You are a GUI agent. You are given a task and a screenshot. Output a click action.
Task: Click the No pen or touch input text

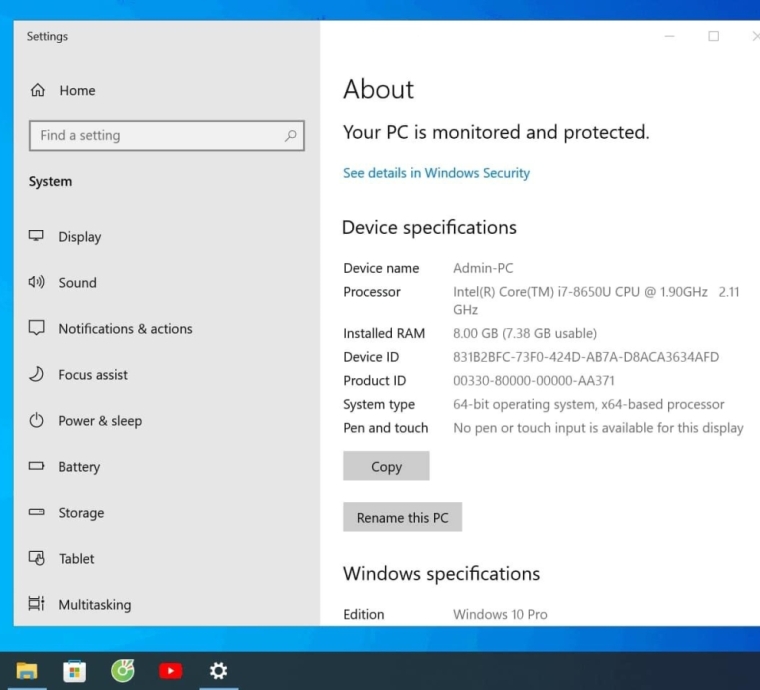[598, 428]
